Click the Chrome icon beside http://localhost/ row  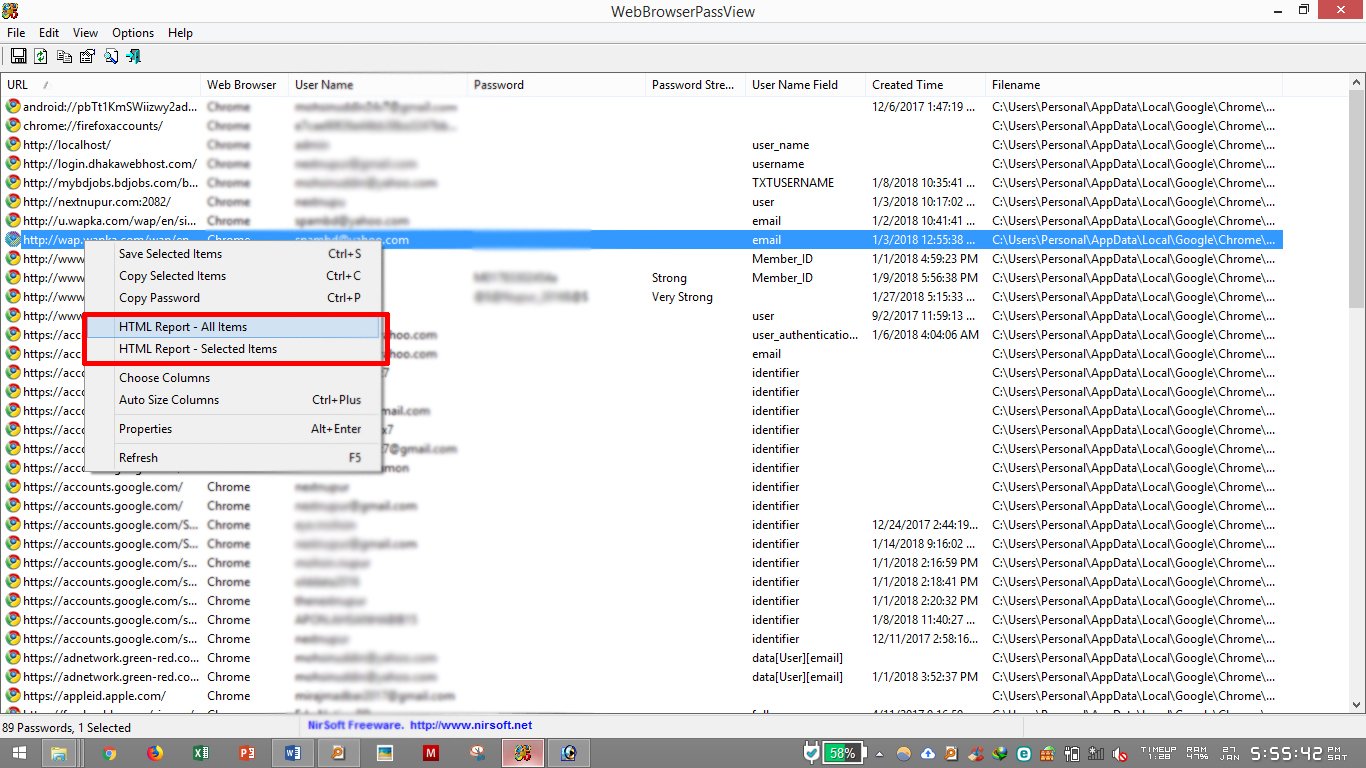13,145
